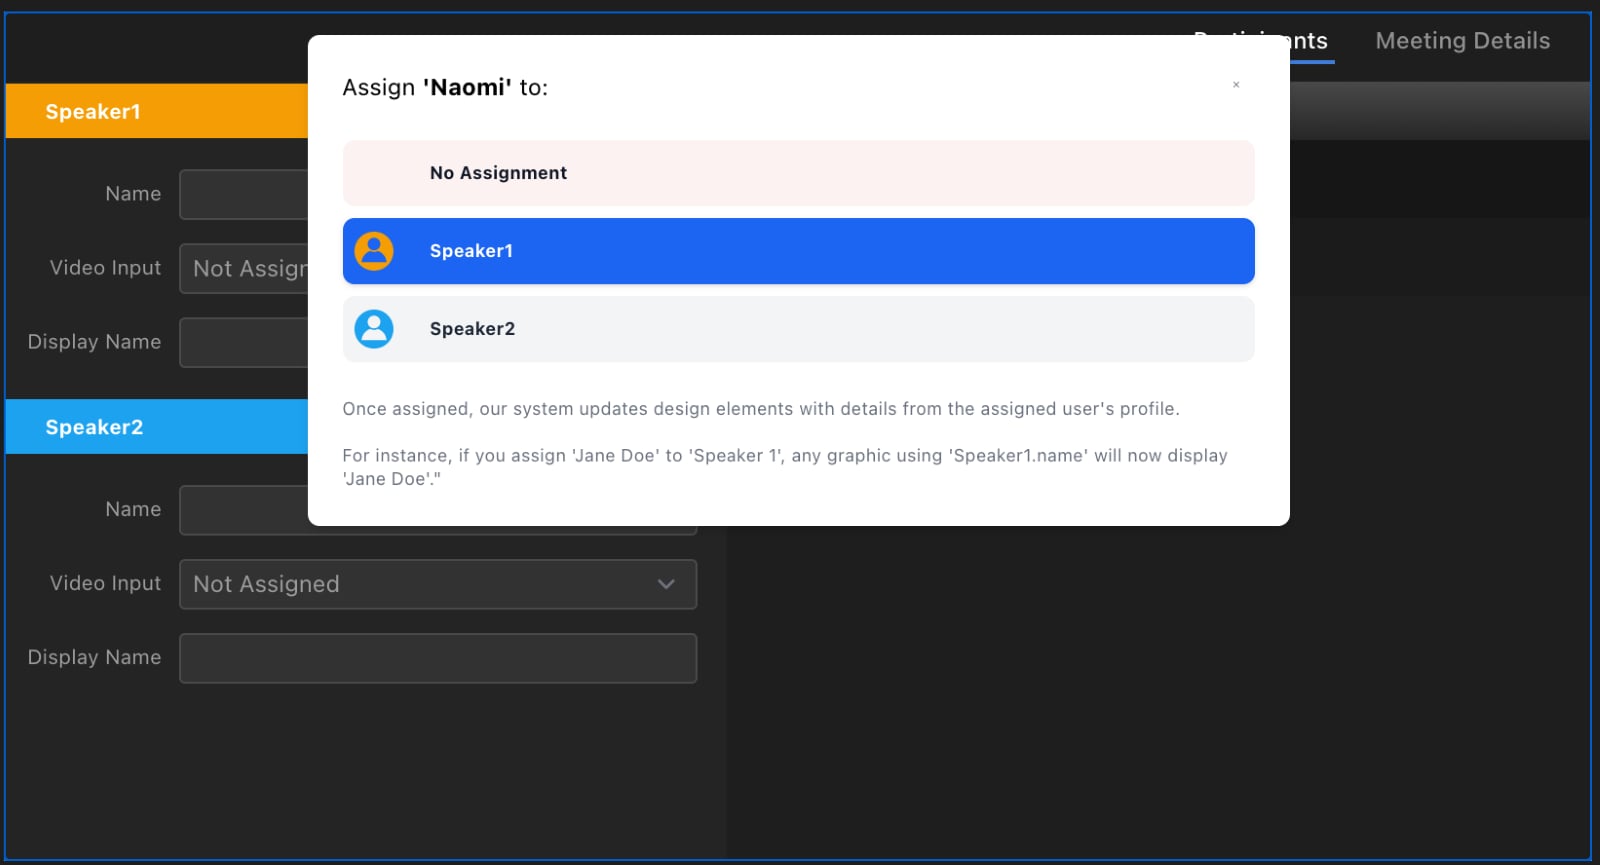
Task: Choose the No Assignment option
Action: pyautogui.click(x=798, y=173)
